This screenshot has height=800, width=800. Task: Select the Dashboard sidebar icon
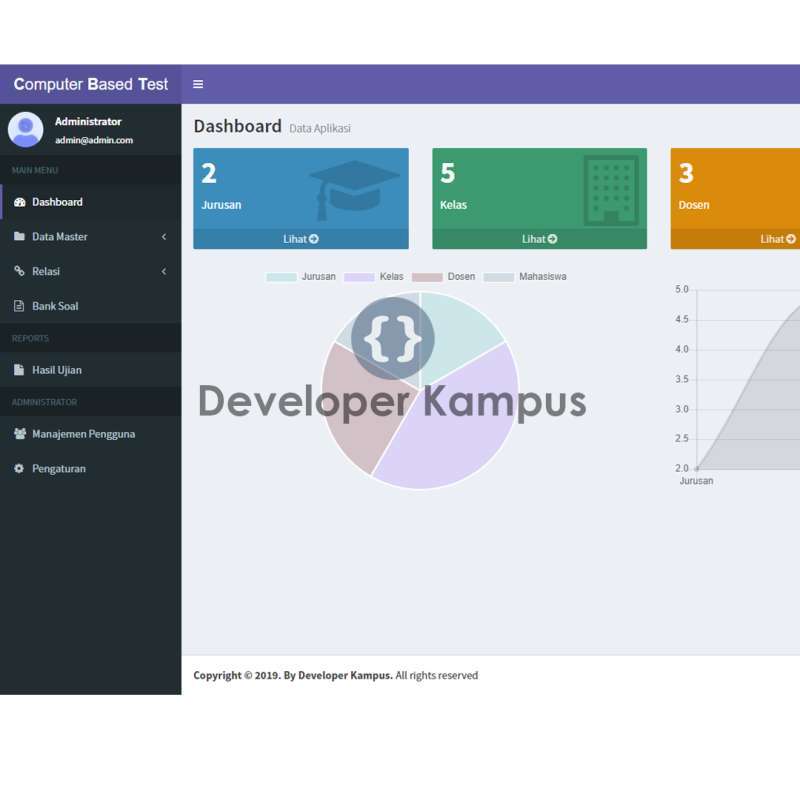point(22,202)
